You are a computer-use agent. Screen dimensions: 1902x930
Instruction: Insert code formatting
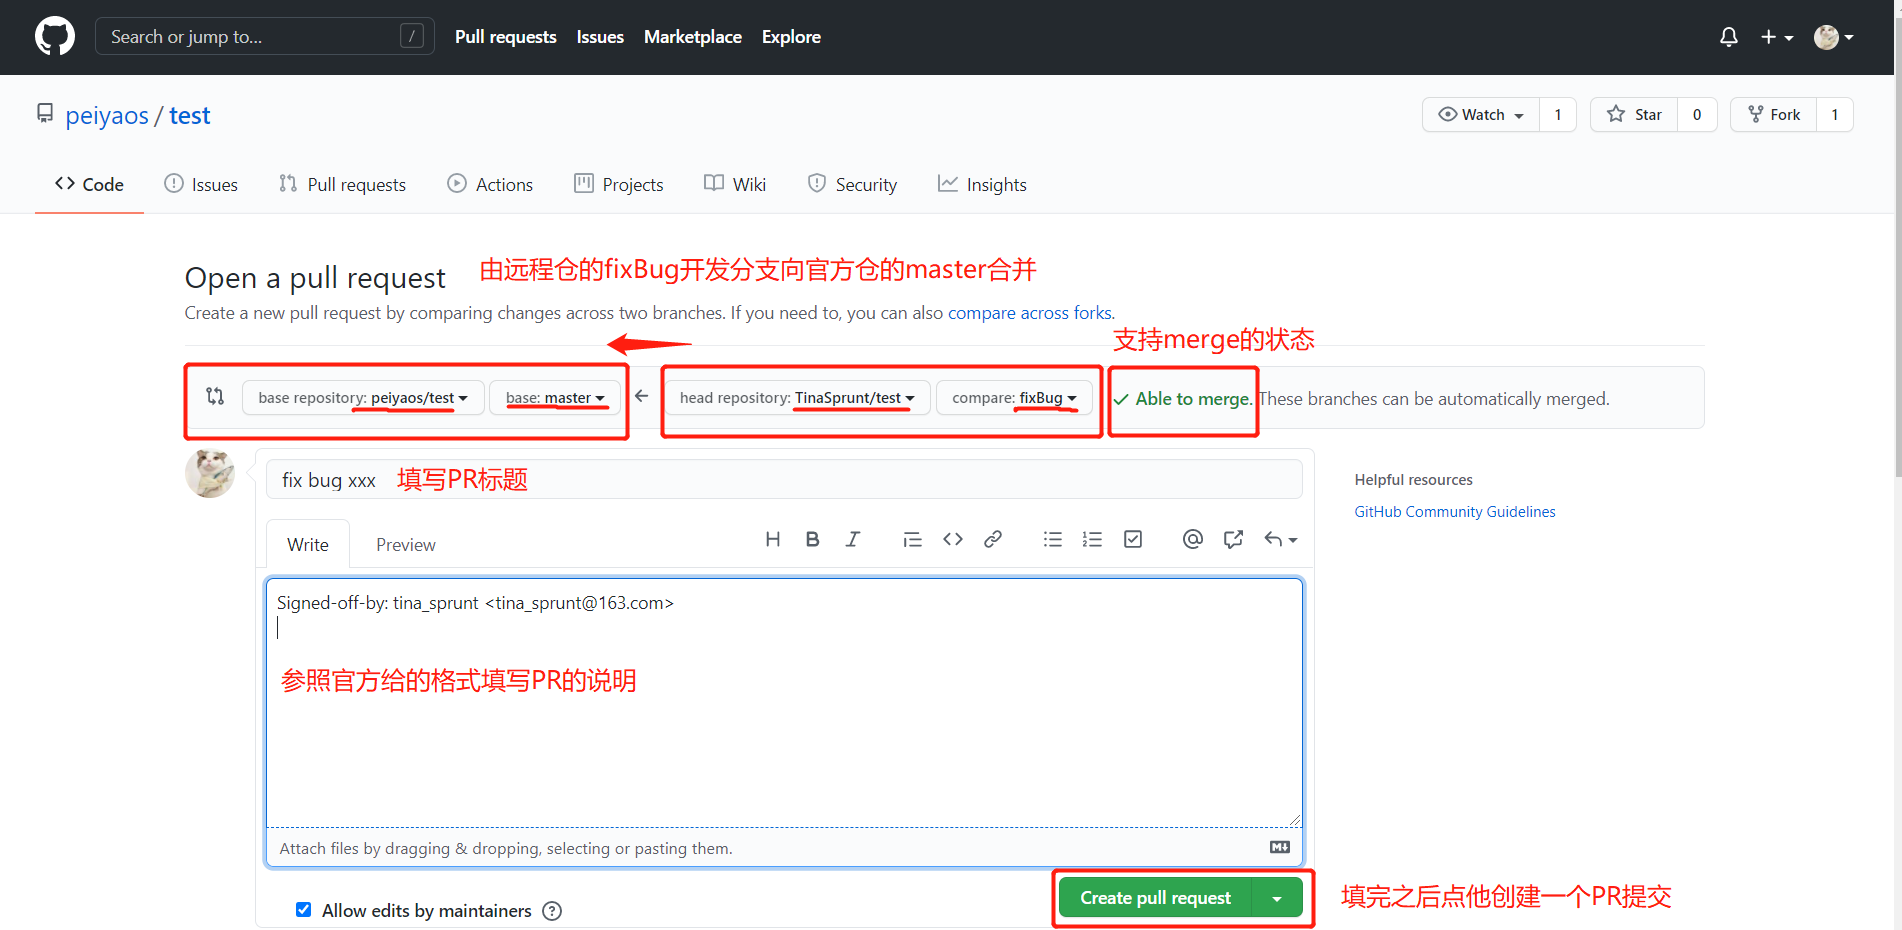click(x=952, y=539)
